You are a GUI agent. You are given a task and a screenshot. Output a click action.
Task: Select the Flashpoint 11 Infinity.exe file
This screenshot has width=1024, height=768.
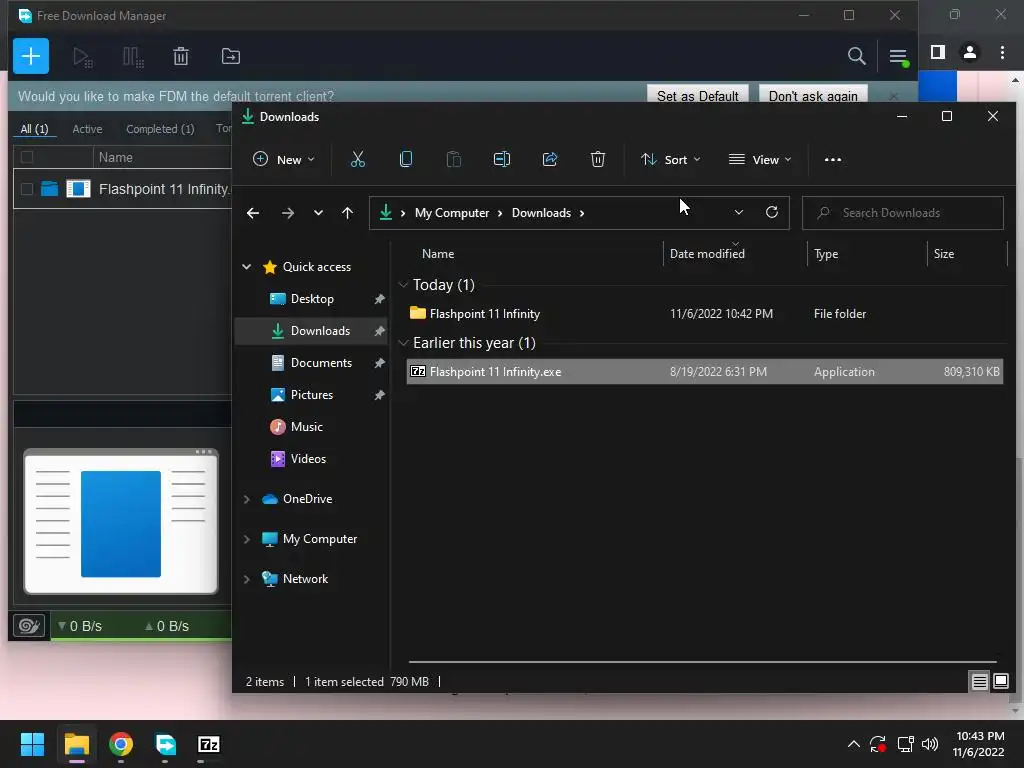(705, 372)
